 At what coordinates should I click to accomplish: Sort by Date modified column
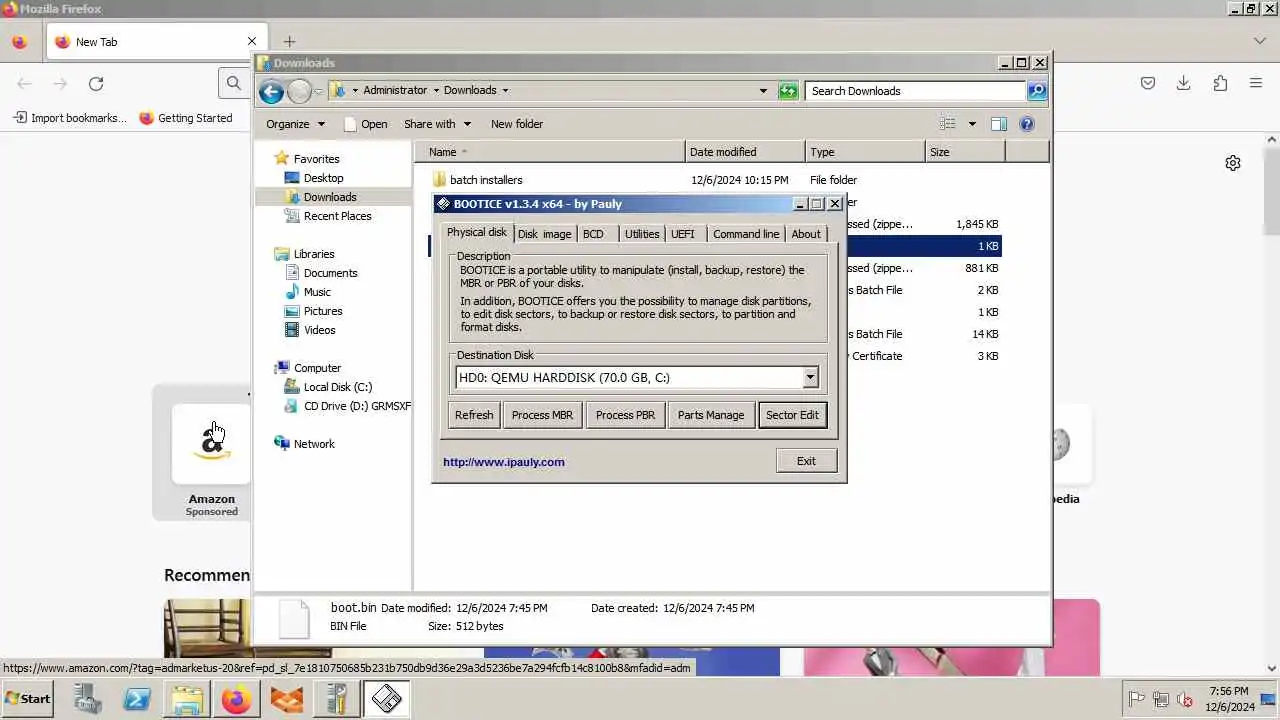[745, 152]
